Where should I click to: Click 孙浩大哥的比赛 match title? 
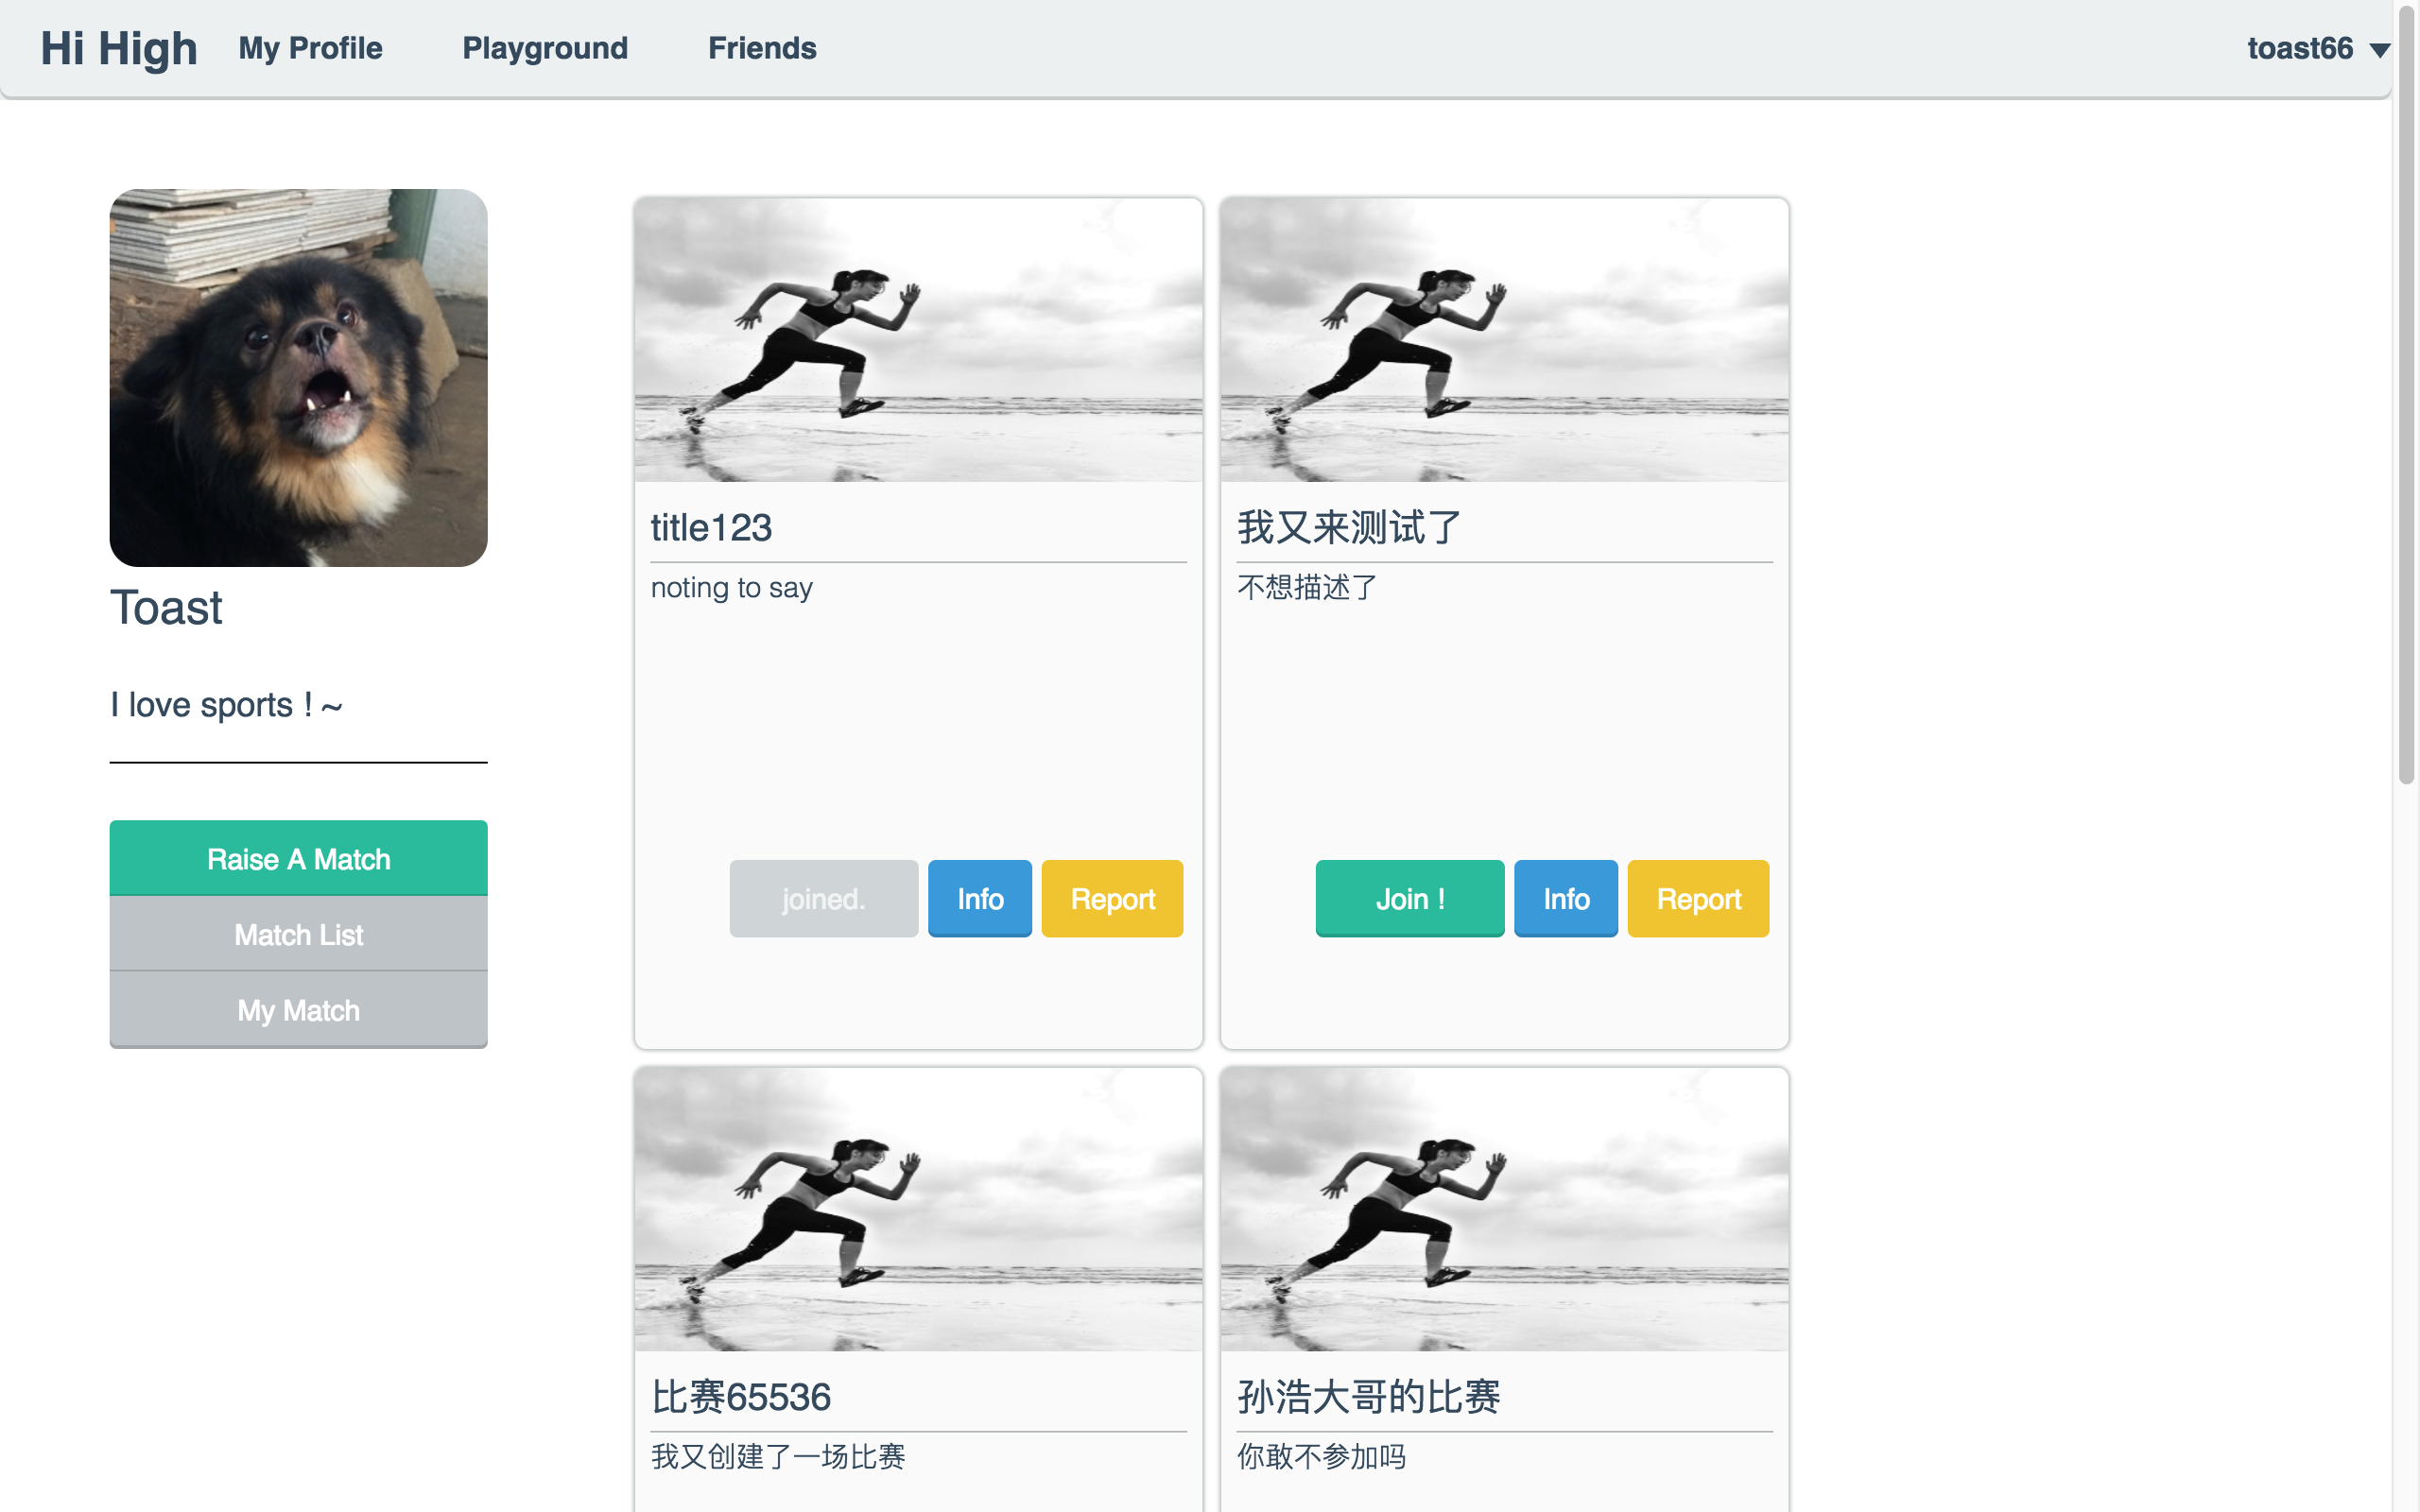[x=1368, y=1396]
